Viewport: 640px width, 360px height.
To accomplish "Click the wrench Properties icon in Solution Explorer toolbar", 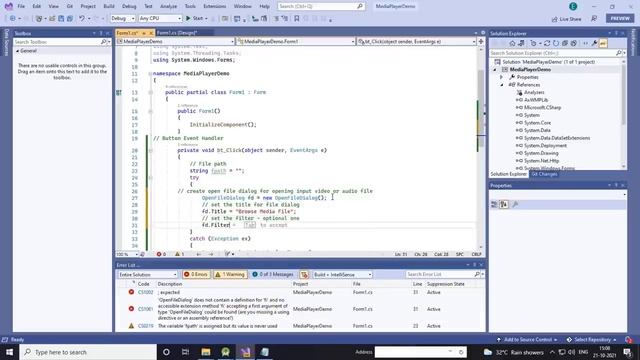I will 595,43.
